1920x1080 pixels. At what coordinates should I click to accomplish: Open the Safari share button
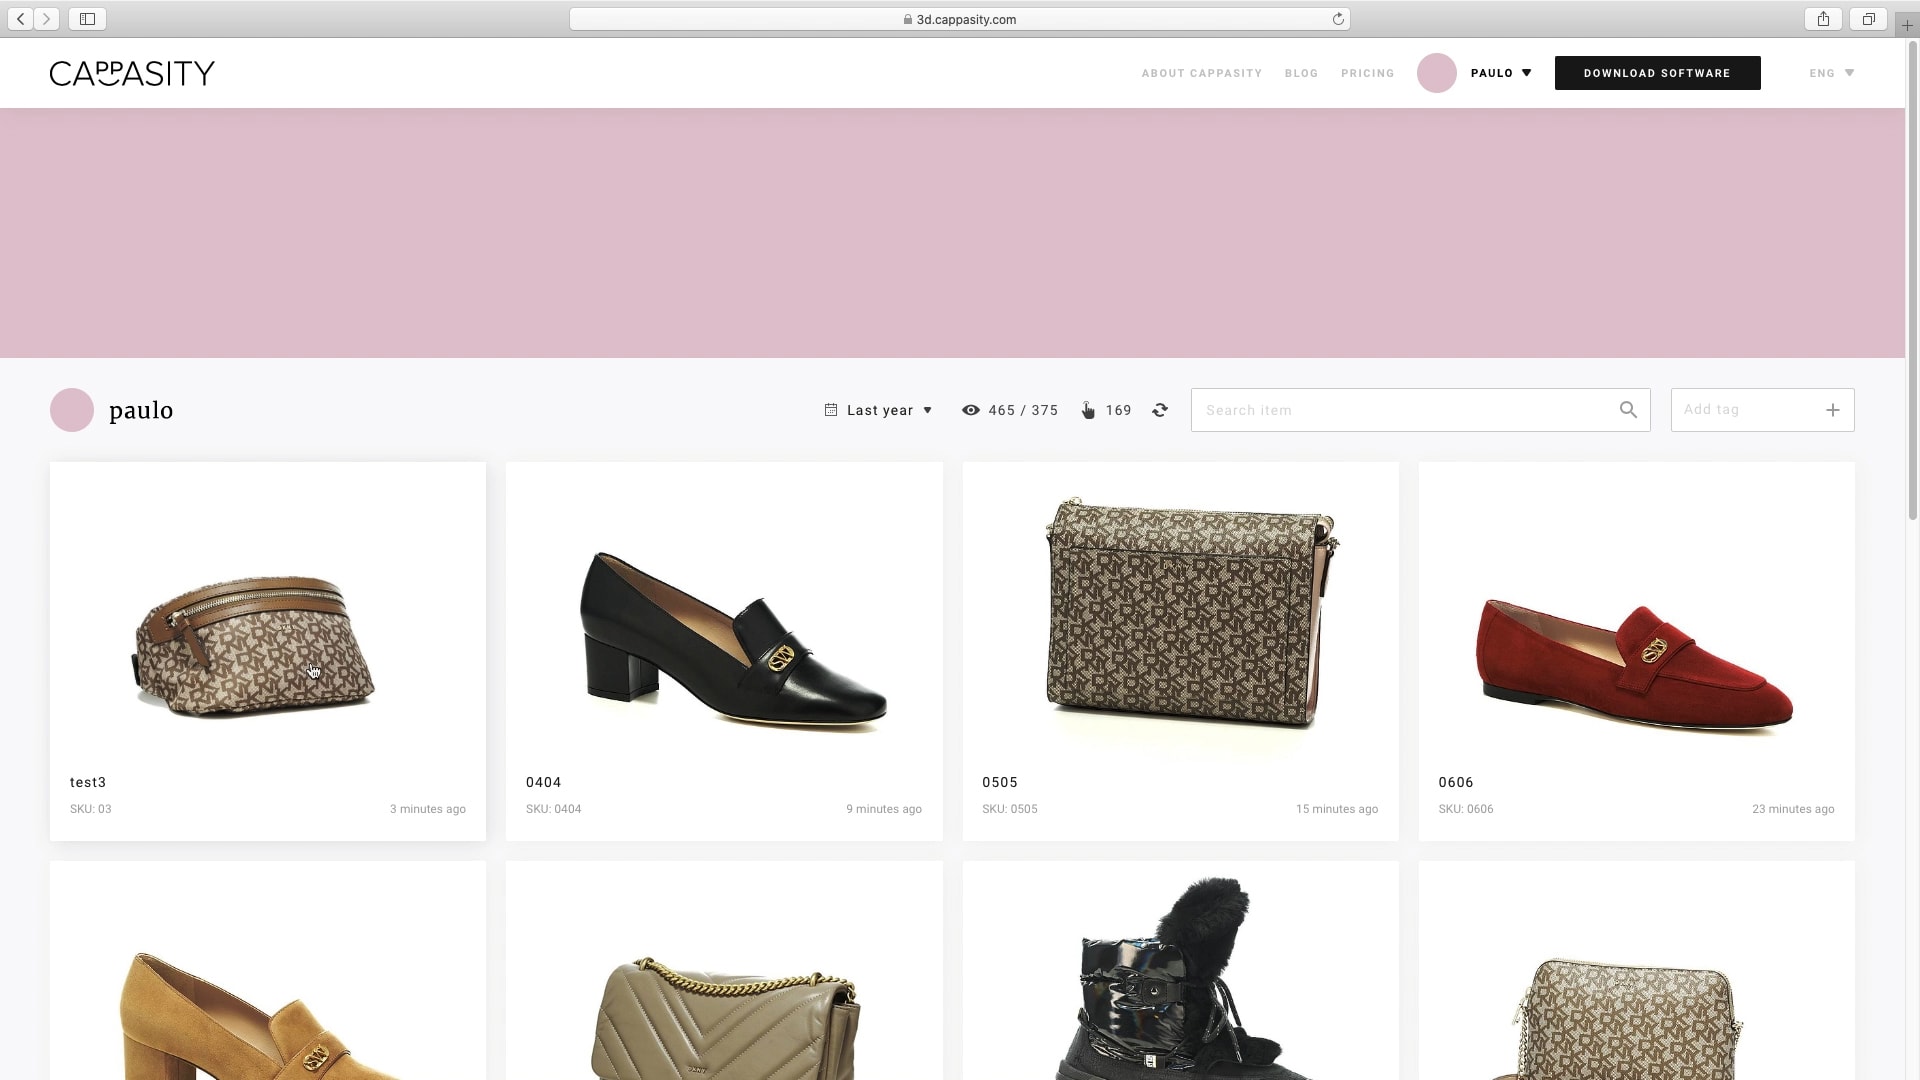pyautogui.click(x=1823, y=19)
